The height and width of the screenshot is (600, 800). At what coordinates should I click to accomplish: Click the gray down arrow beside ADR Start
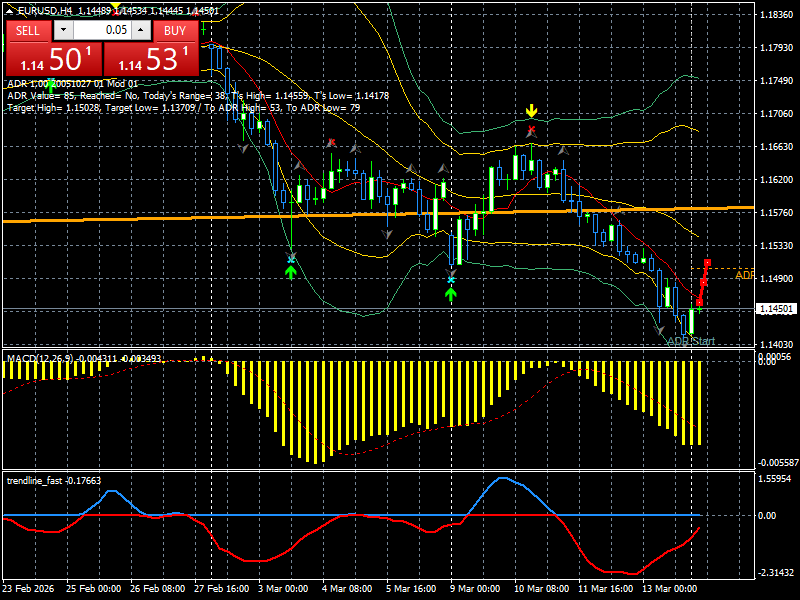point(659,329)
